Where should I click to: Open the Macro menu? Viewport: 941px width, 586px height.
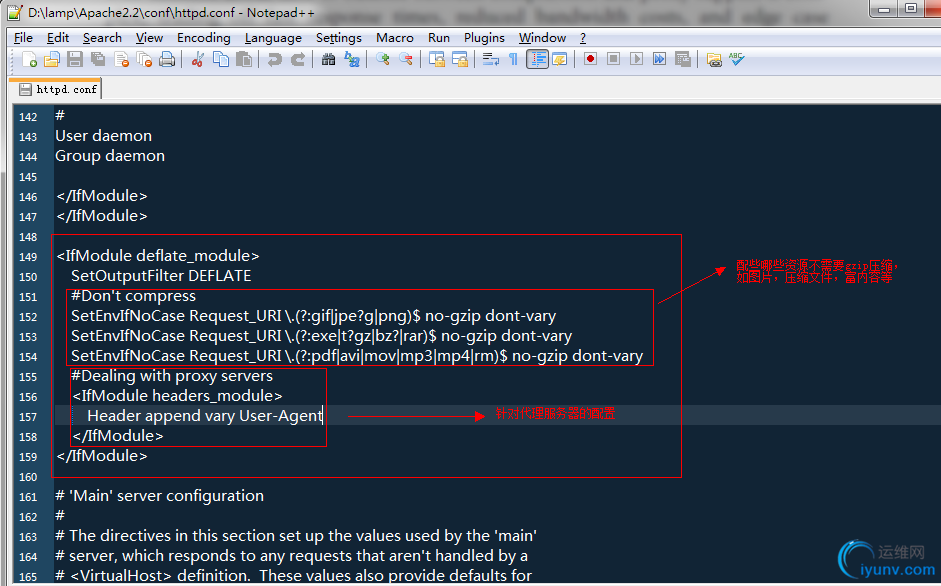pyautogui.click(x=394, y=38)
